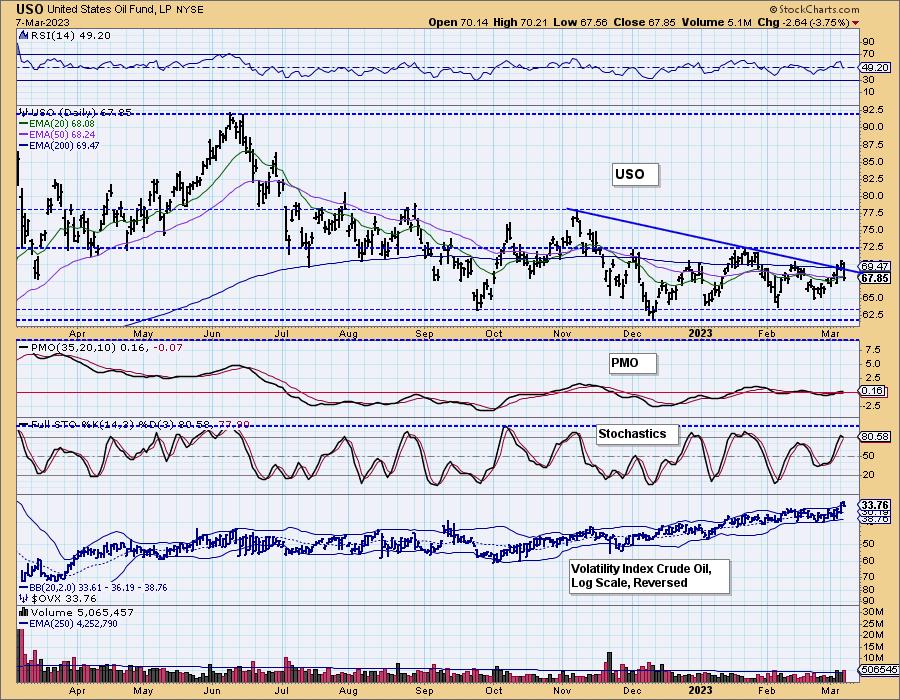Click the Chg -2.64 (-3.75%) readout

[804, 22]
